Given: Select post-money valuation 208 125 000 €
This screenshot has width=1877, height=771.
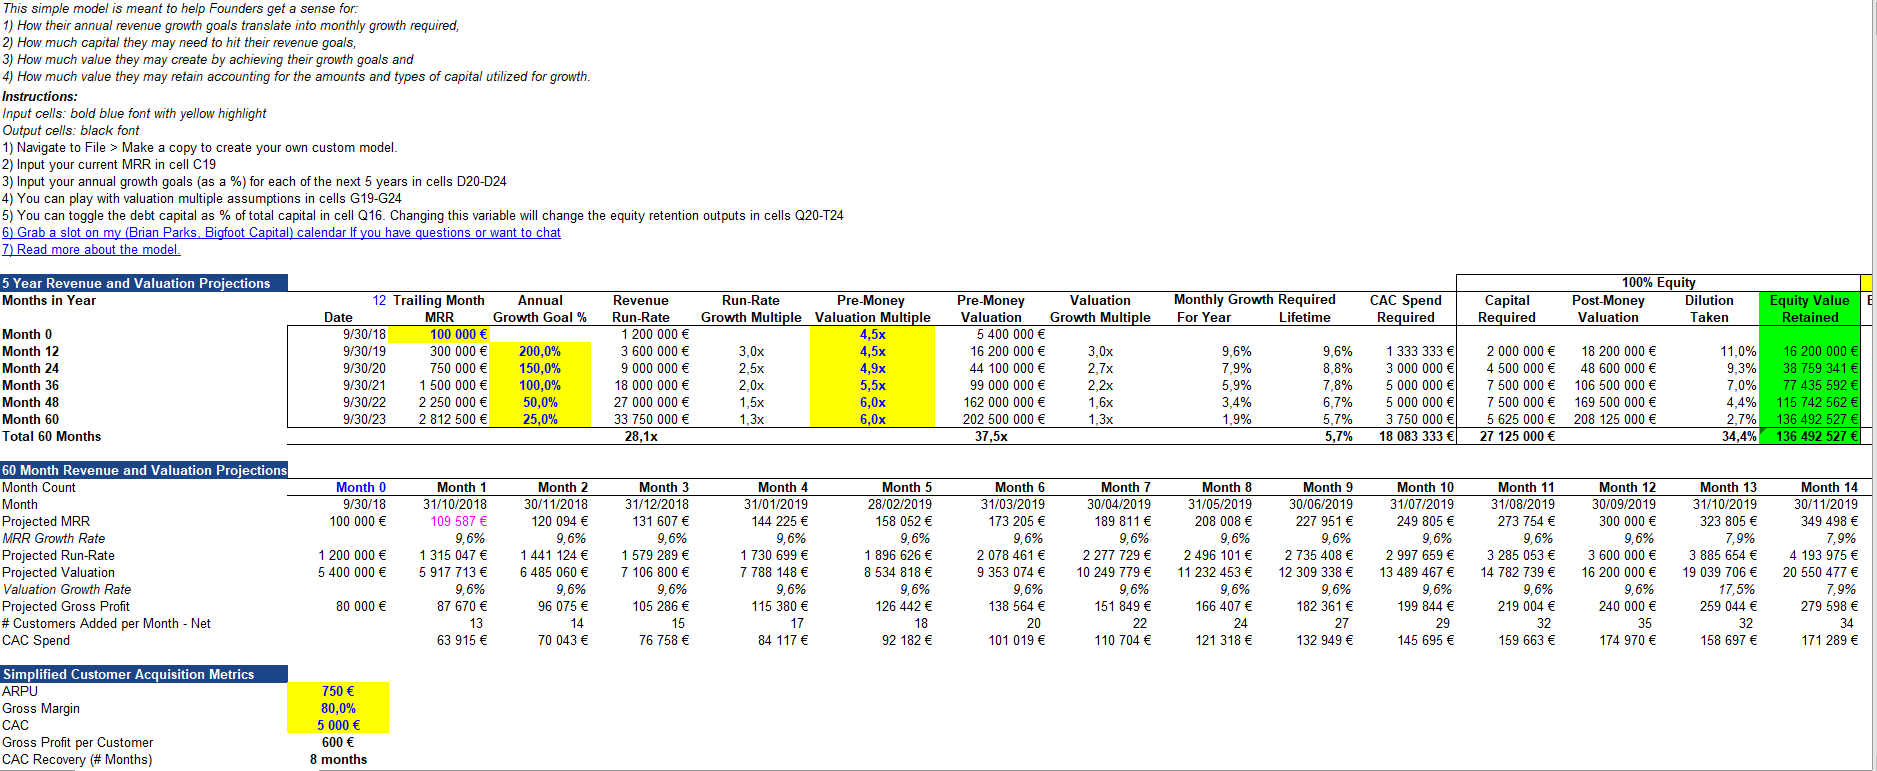Looking at the screenshot, I should (1614, 419).
